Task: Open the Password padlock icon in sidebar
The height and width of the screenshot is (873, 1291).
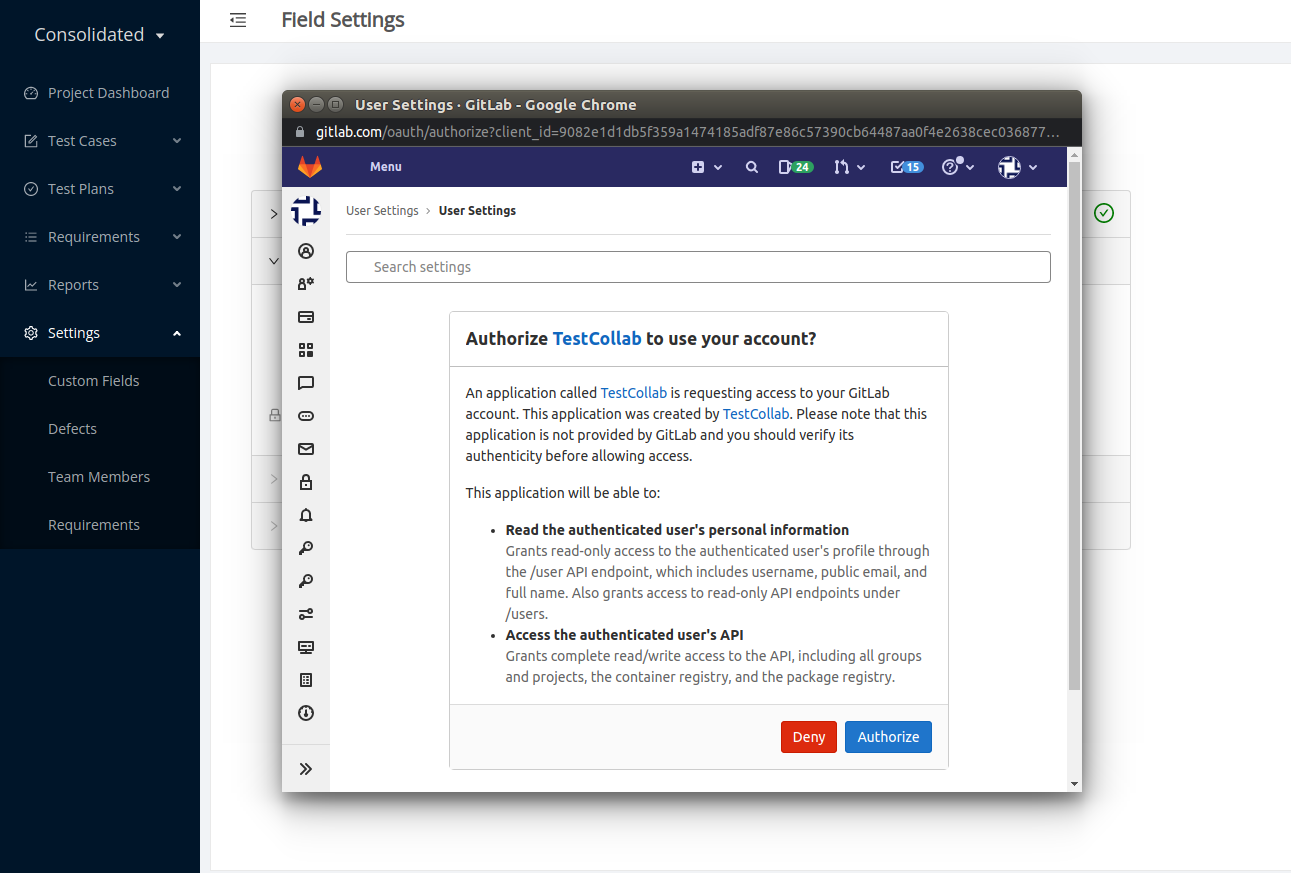Action: pos(306,482)
